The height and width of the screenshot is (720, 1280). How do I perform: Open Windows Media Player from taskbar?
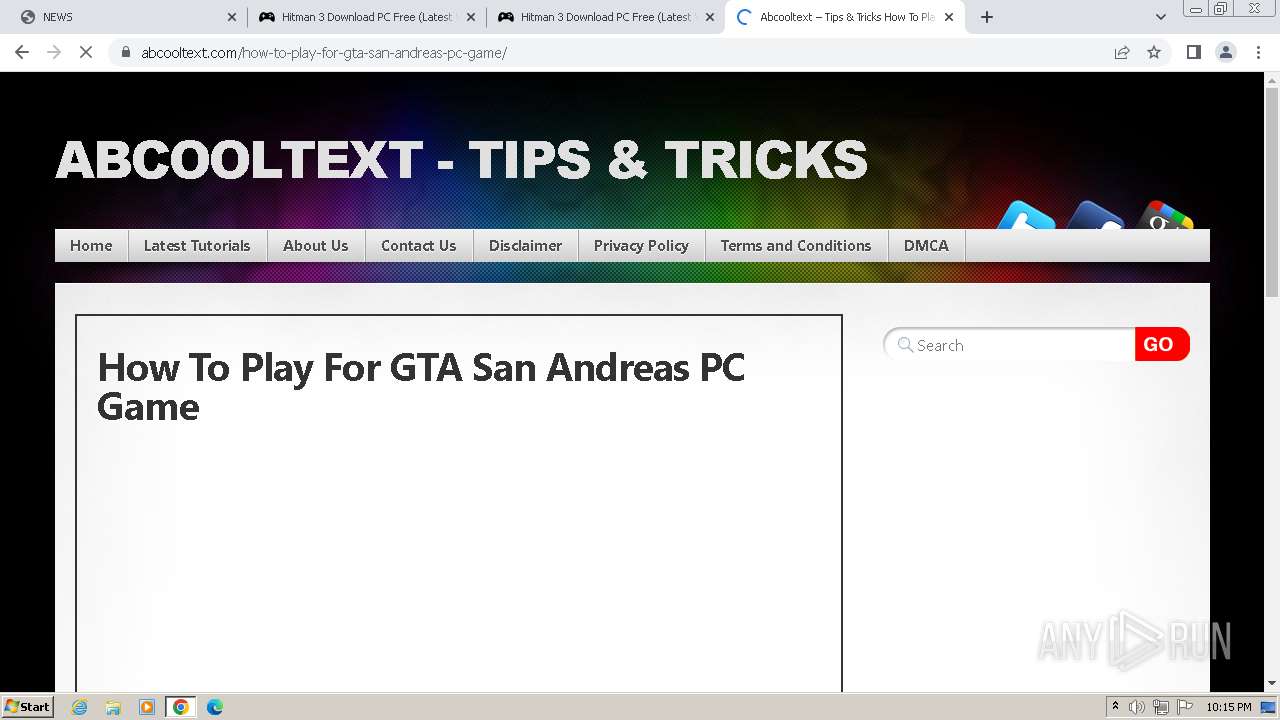pos(147,707)
